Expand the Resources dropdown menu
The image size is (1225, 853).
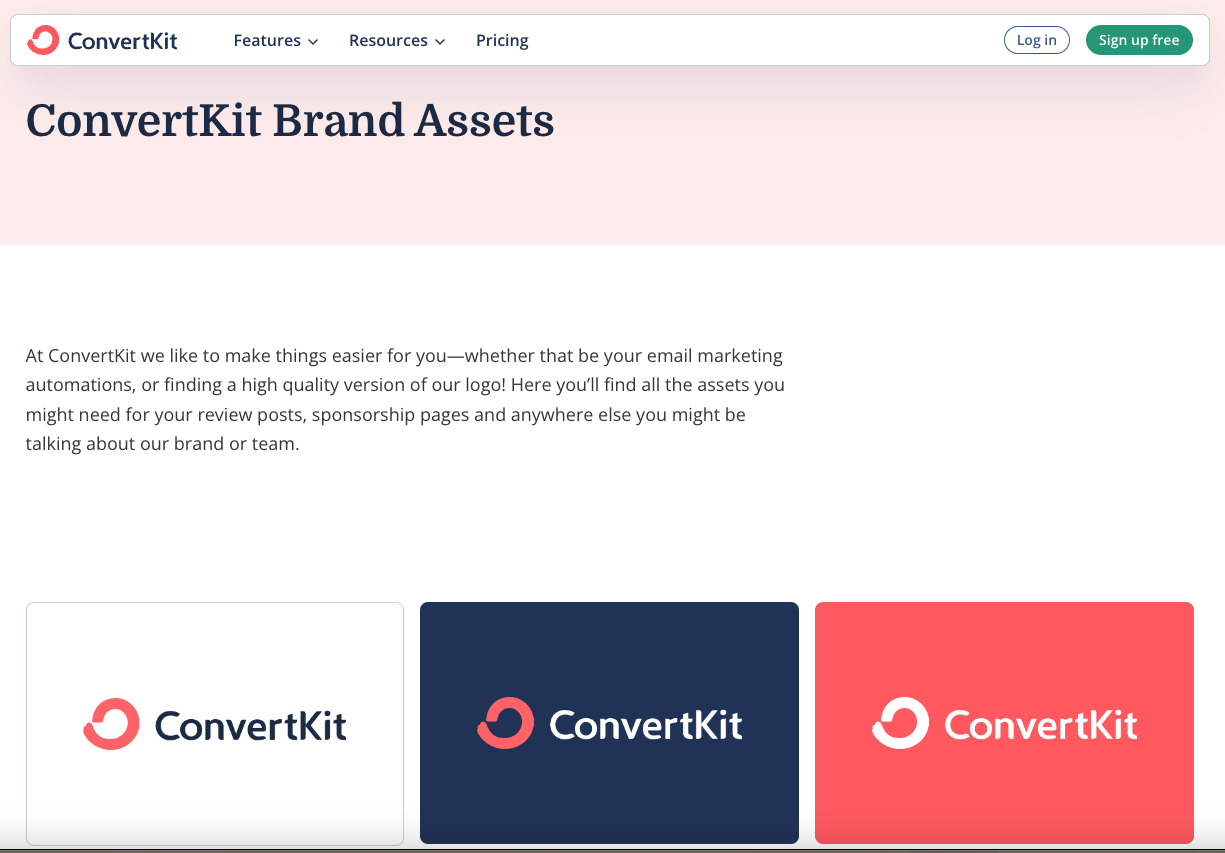(x=397, y=40)
